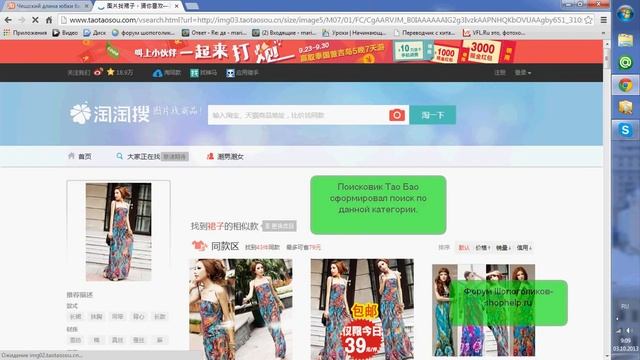Image resolution: width=640 pixels, height=360 pixels.
Task: Filter by the 抹胸 style tag
Action: 96,317
